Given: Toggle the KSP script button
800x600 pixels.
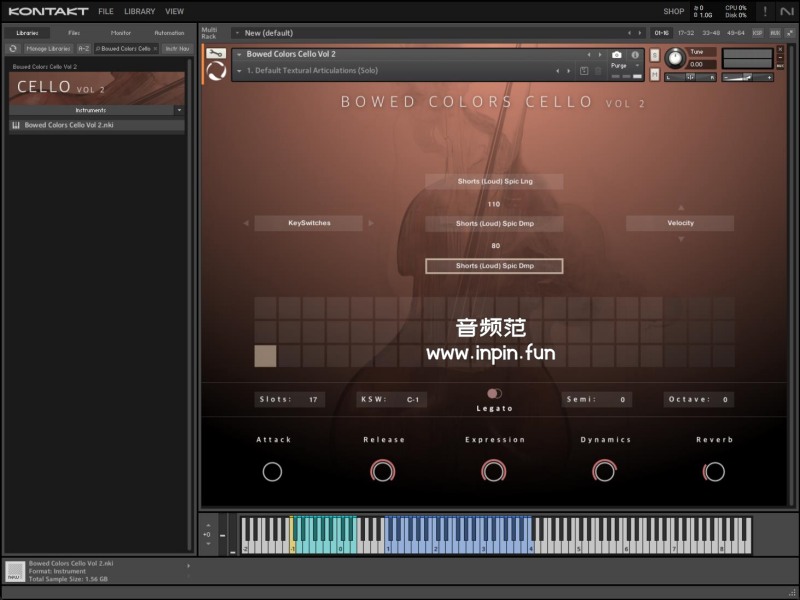Looking at the screenshot, I should pyautogui.click(x=757, y=33).
